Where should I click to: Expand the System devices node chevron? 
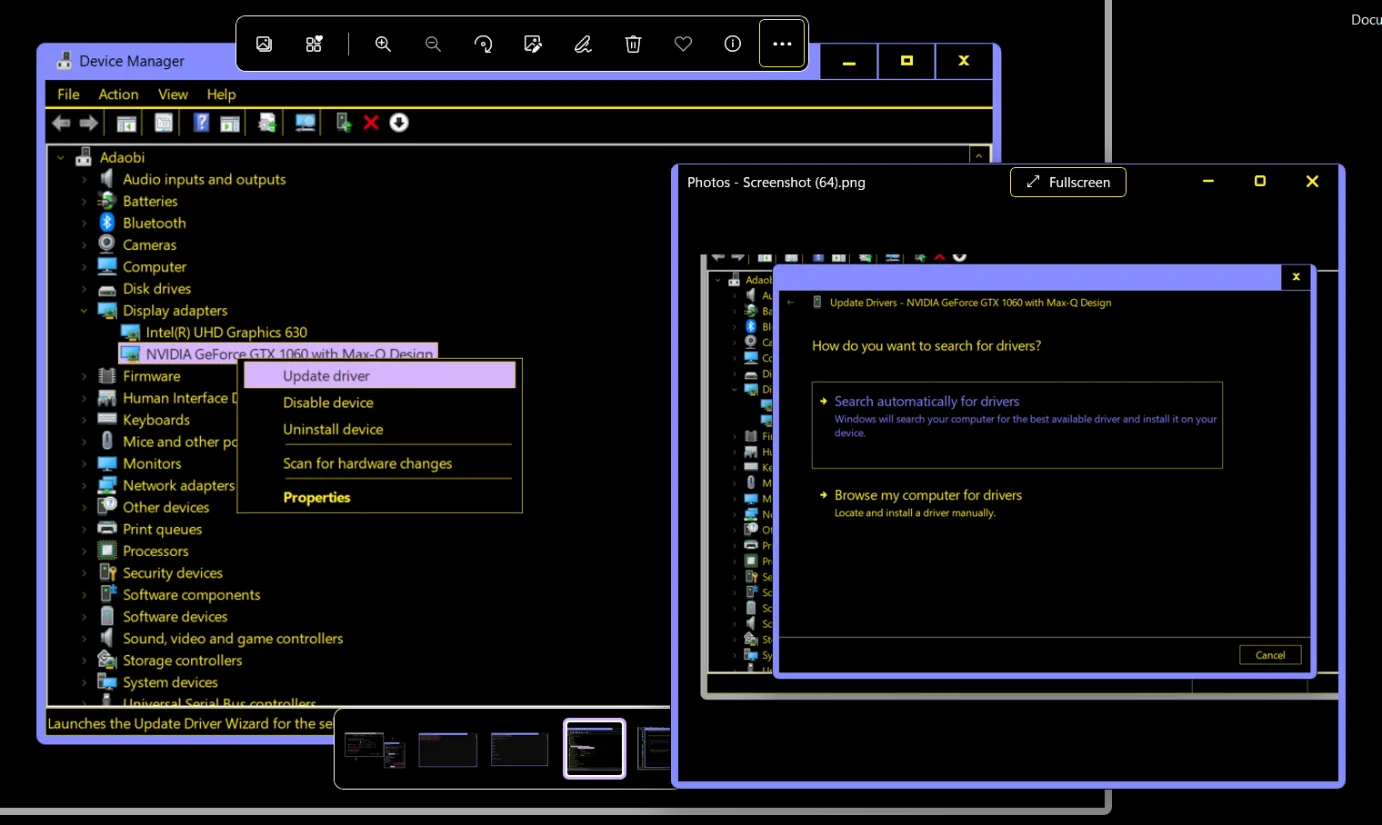[x=85, y=682]
